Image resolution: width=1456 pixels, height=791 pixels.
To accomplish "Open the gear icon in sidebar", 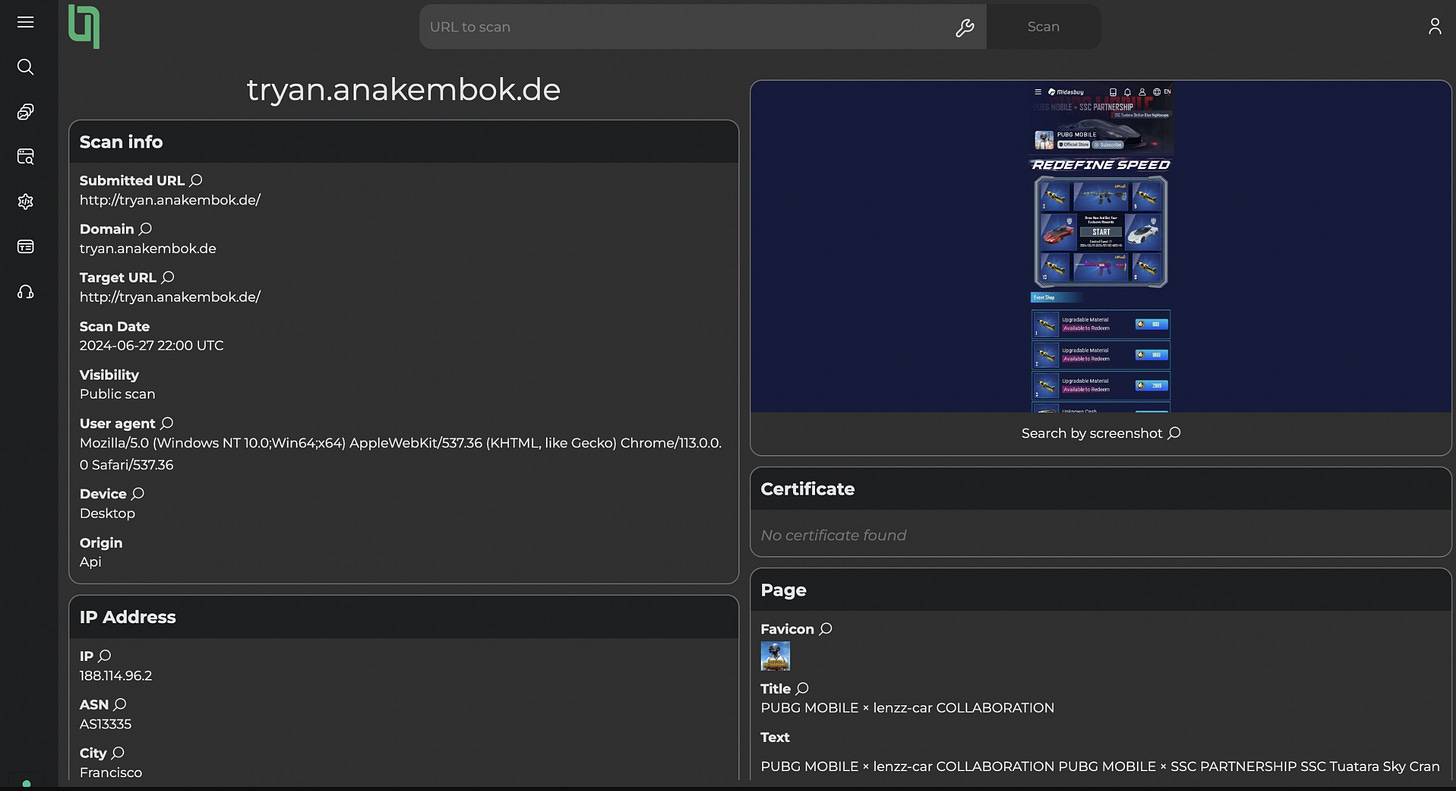I will 26,202.
